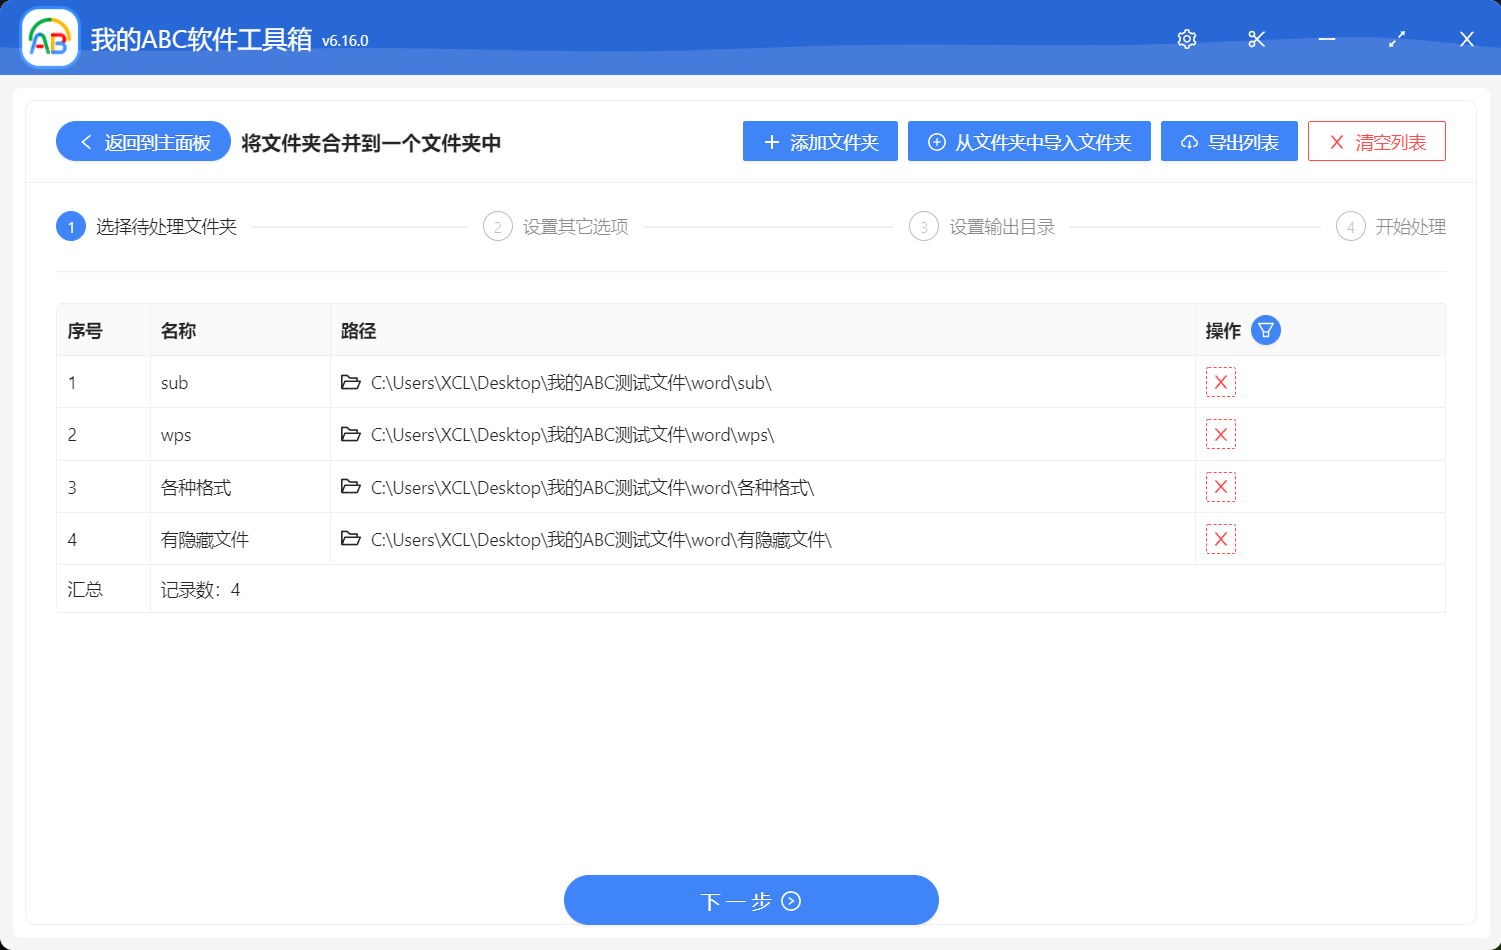
Task: Remove the sub folder with its red X
Action: tap(1221, 382)
